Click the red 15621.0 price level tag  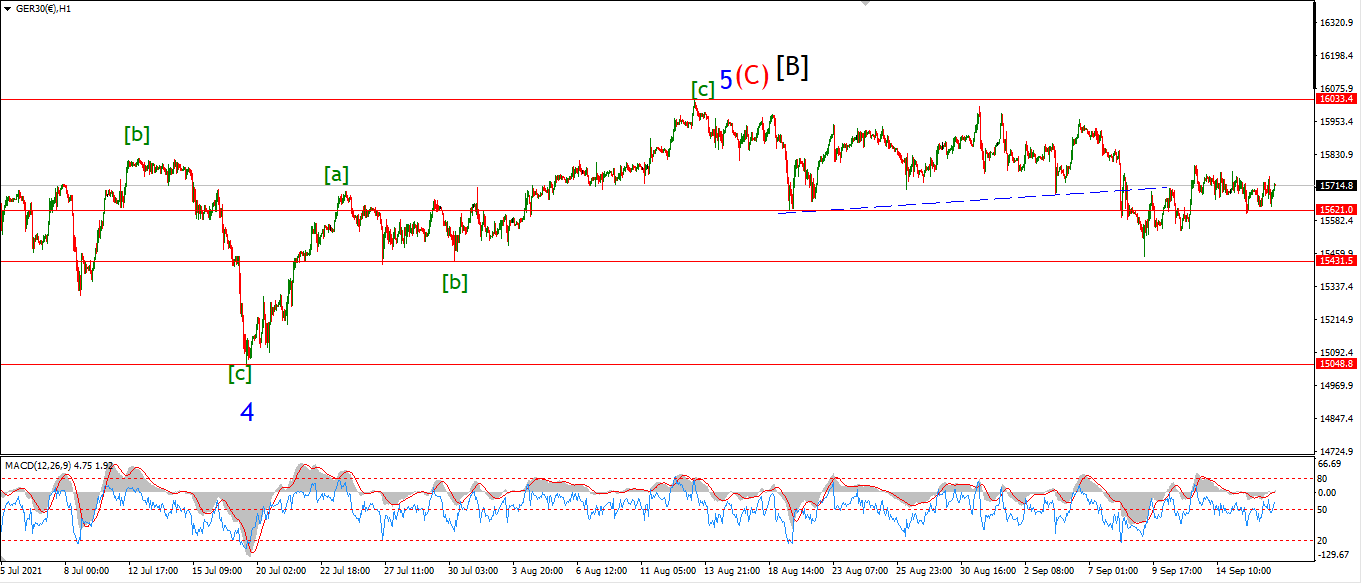(1337, 210)
